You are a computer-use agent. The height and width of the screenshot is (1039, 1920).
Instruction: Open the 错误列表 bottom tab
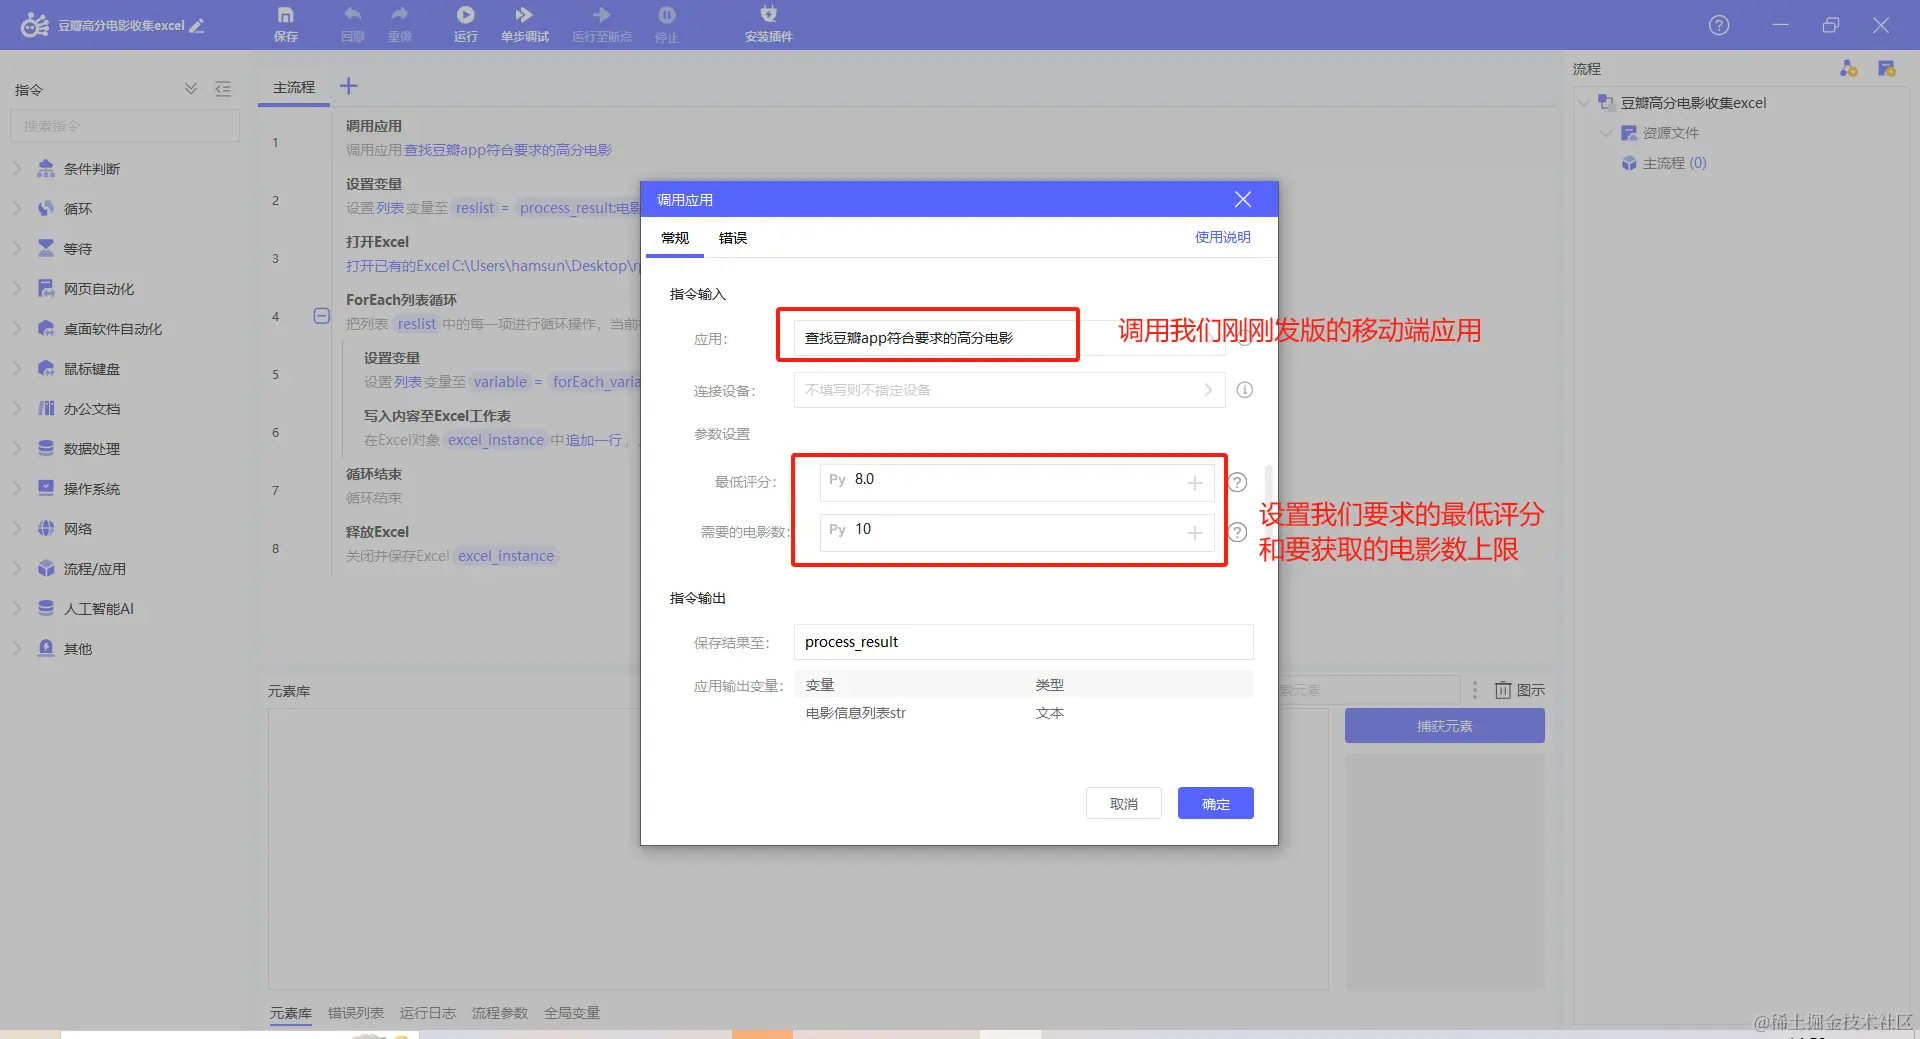coord(356,1013)
